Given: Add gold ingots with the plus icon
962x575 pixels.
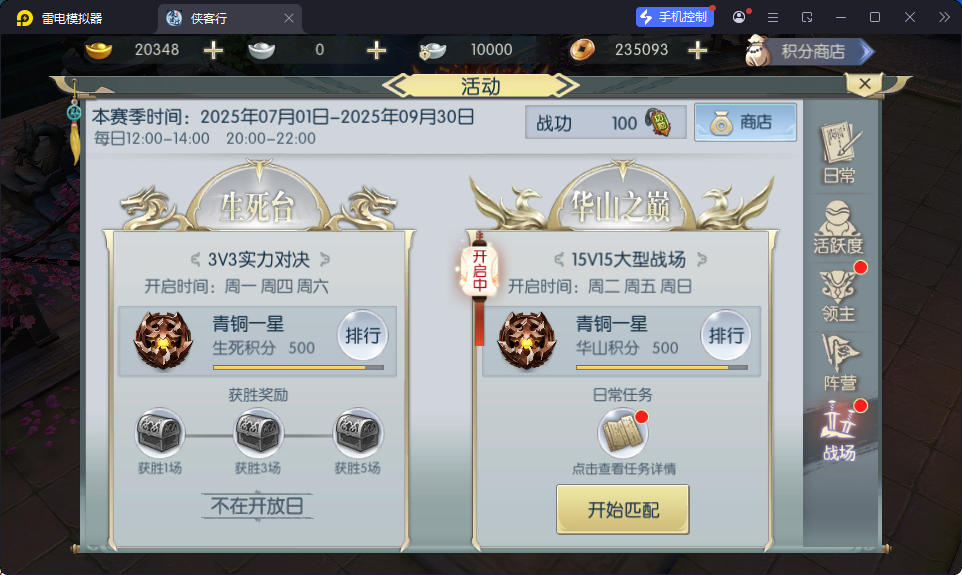Looking at the screenshot, I should [213, 50].
